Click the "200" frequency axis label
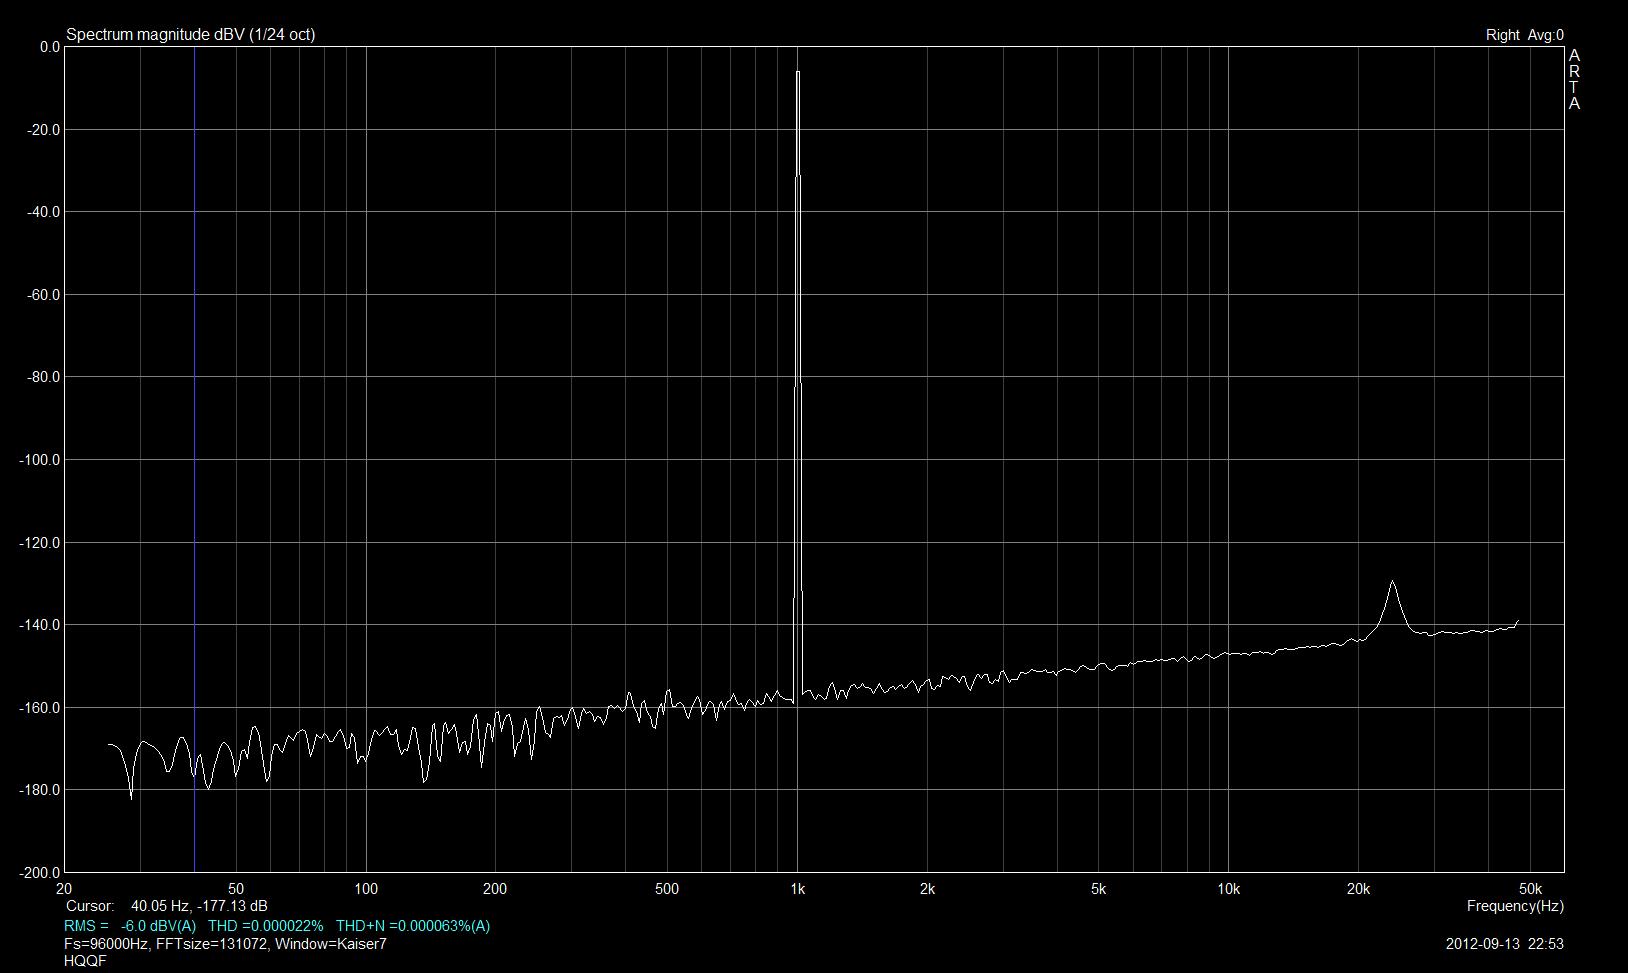Screen dimensions: 1628x973 [495, 889]
